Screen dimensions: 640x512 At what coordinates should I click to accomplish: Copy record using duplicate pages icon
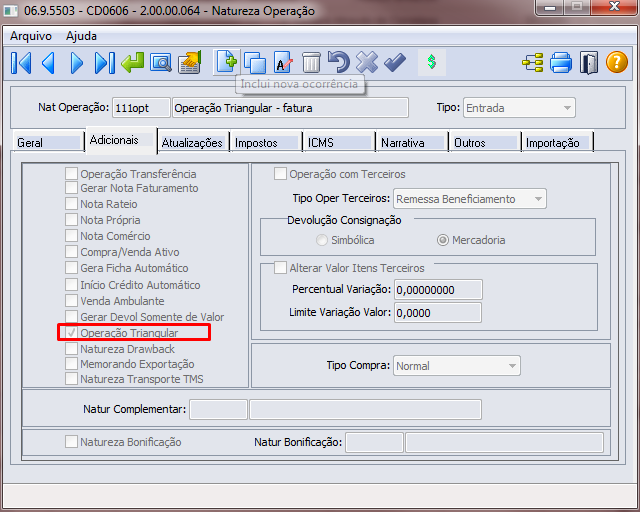click(255, 63)
